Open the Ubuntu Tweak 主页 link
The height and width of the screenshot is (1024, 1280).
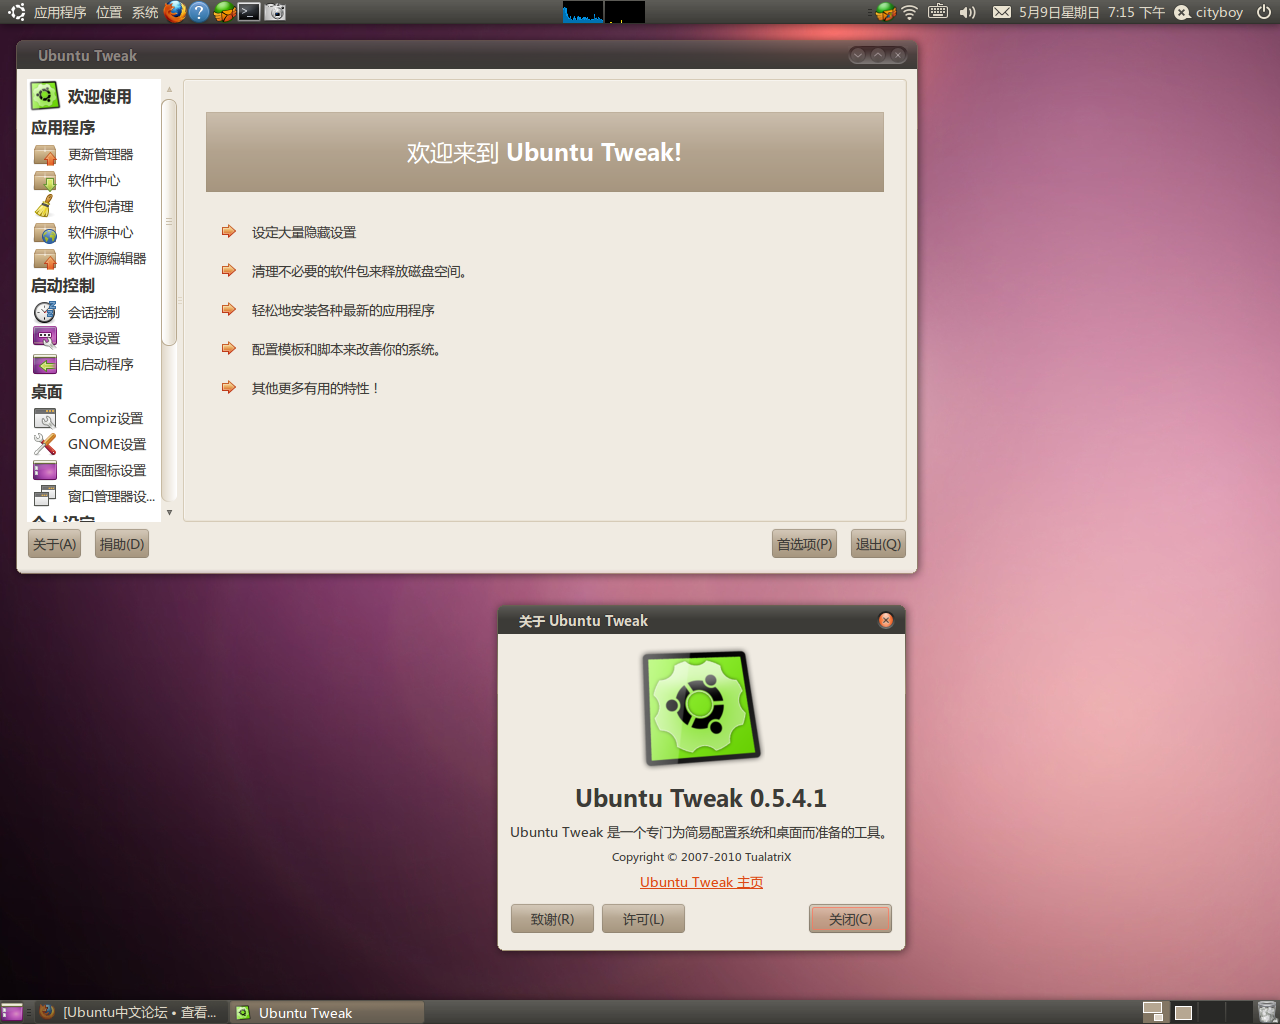[701, 882]
